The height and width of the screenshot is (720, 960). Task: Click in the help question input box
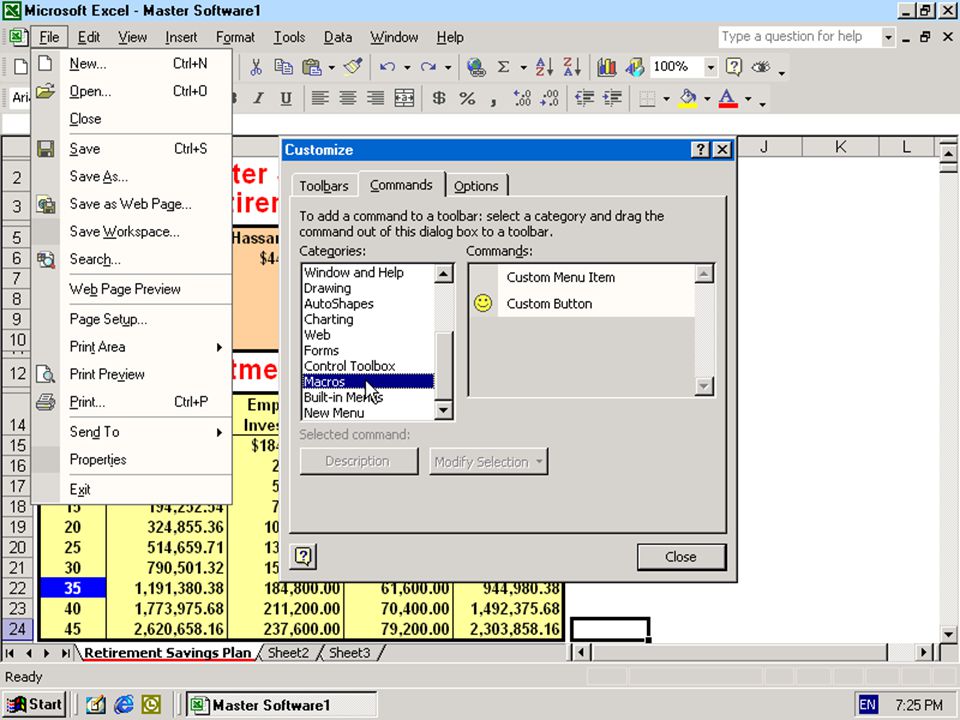800,37
